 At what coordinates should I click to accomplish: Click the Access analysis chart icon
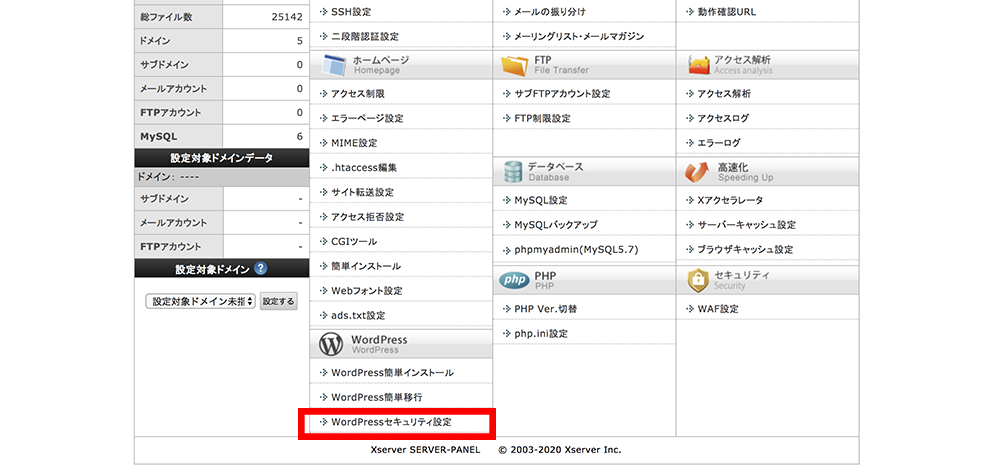click(x=699, y=64)
